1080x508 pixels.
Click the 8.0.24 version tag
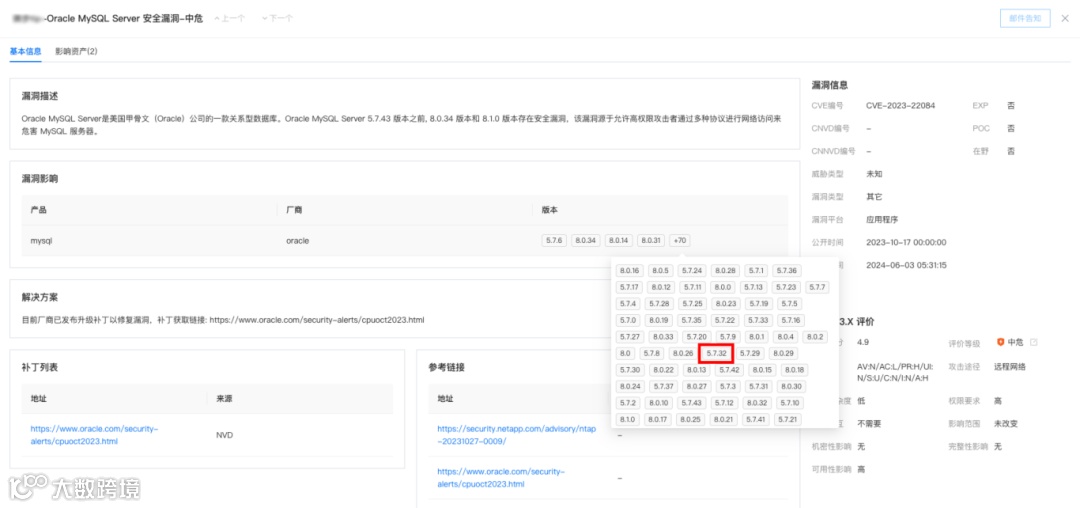[630, 386]
